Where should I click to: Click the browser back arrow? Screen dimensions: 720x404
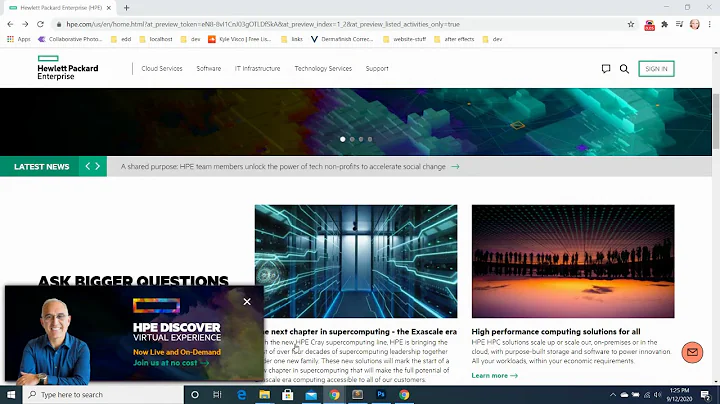coord(10,24)
